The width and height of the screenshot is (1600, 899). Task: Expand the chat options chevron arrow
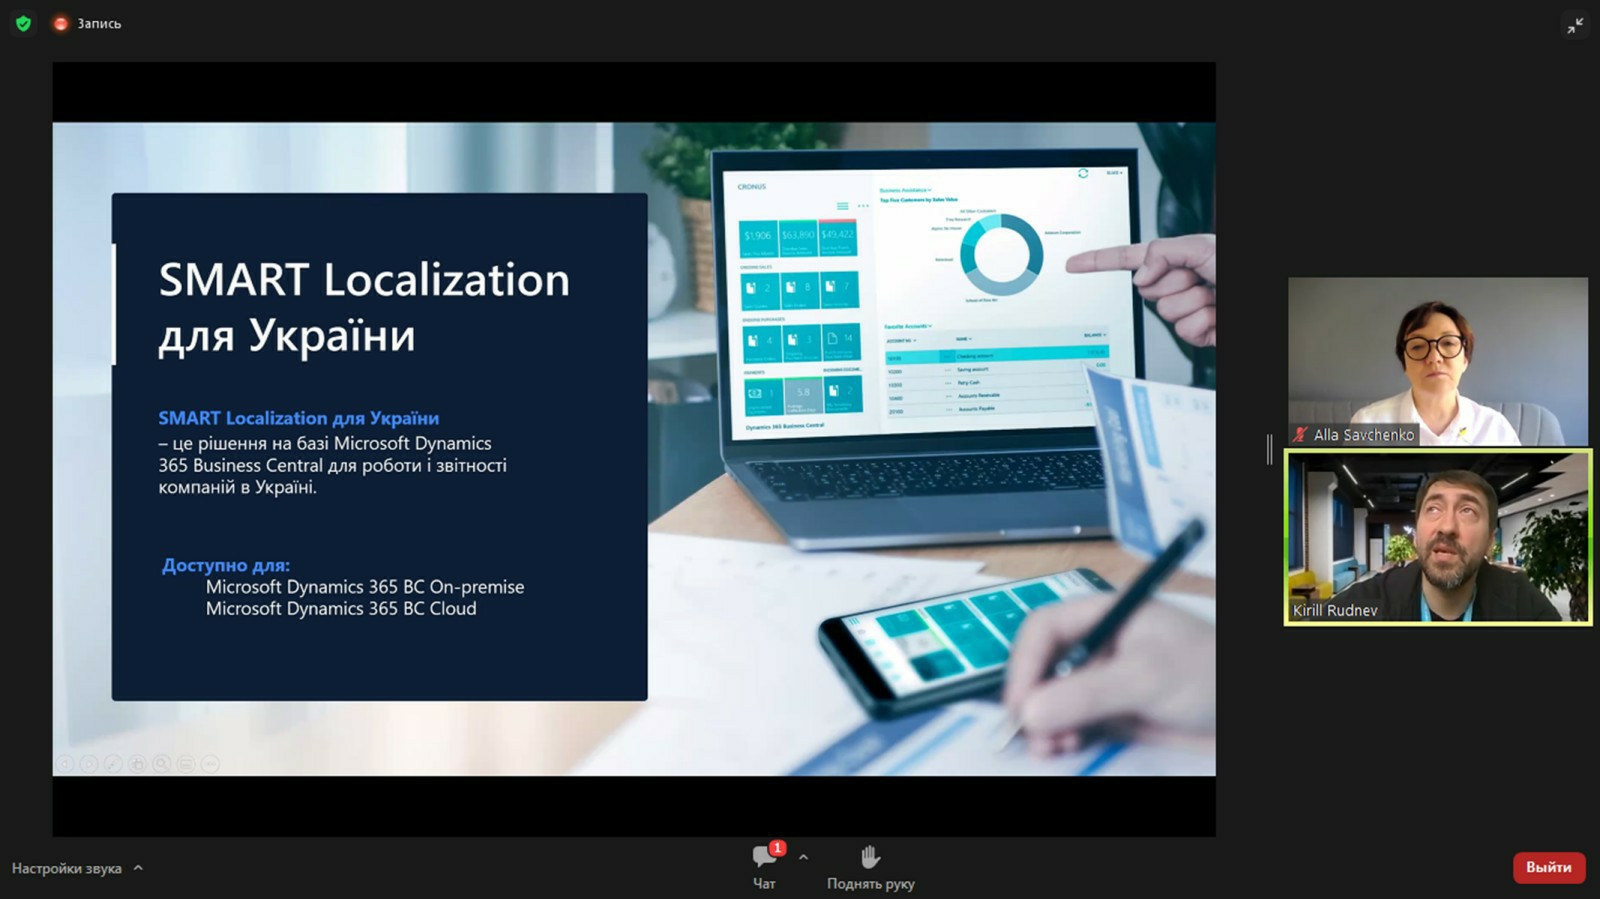pos(803,857)
